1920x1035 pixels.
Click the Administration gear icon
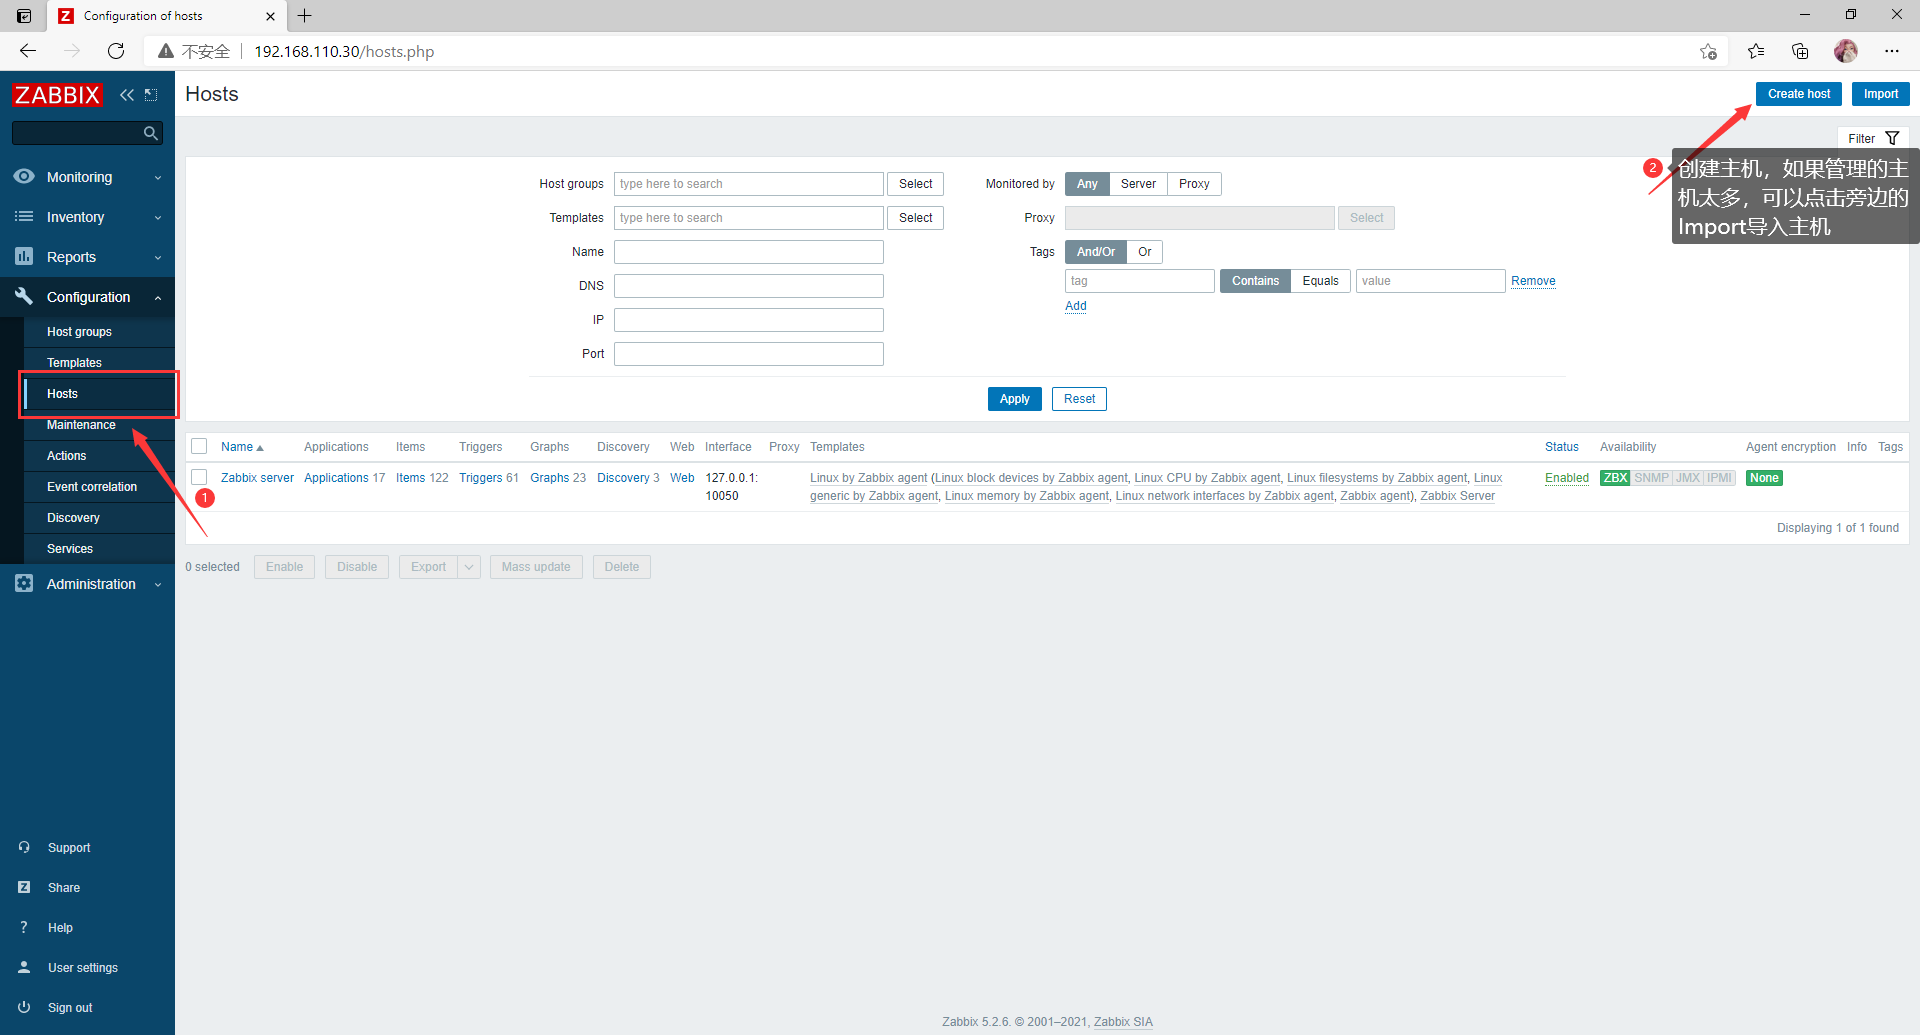(x=24, y=583)
